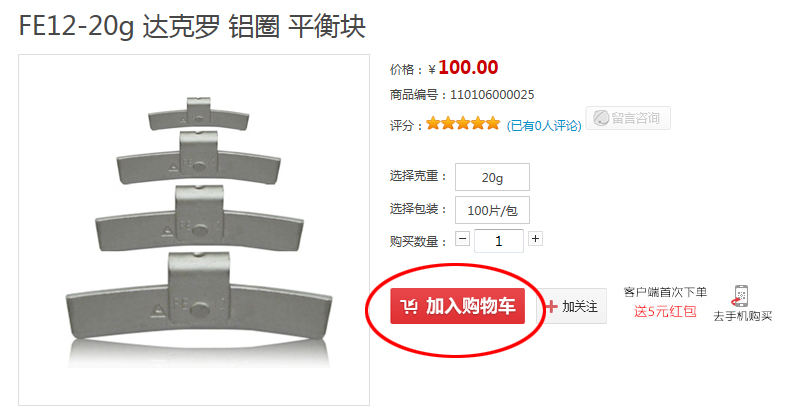
Task: Click the first rating star
Action: pyautogui.click(x=433, y=123)
